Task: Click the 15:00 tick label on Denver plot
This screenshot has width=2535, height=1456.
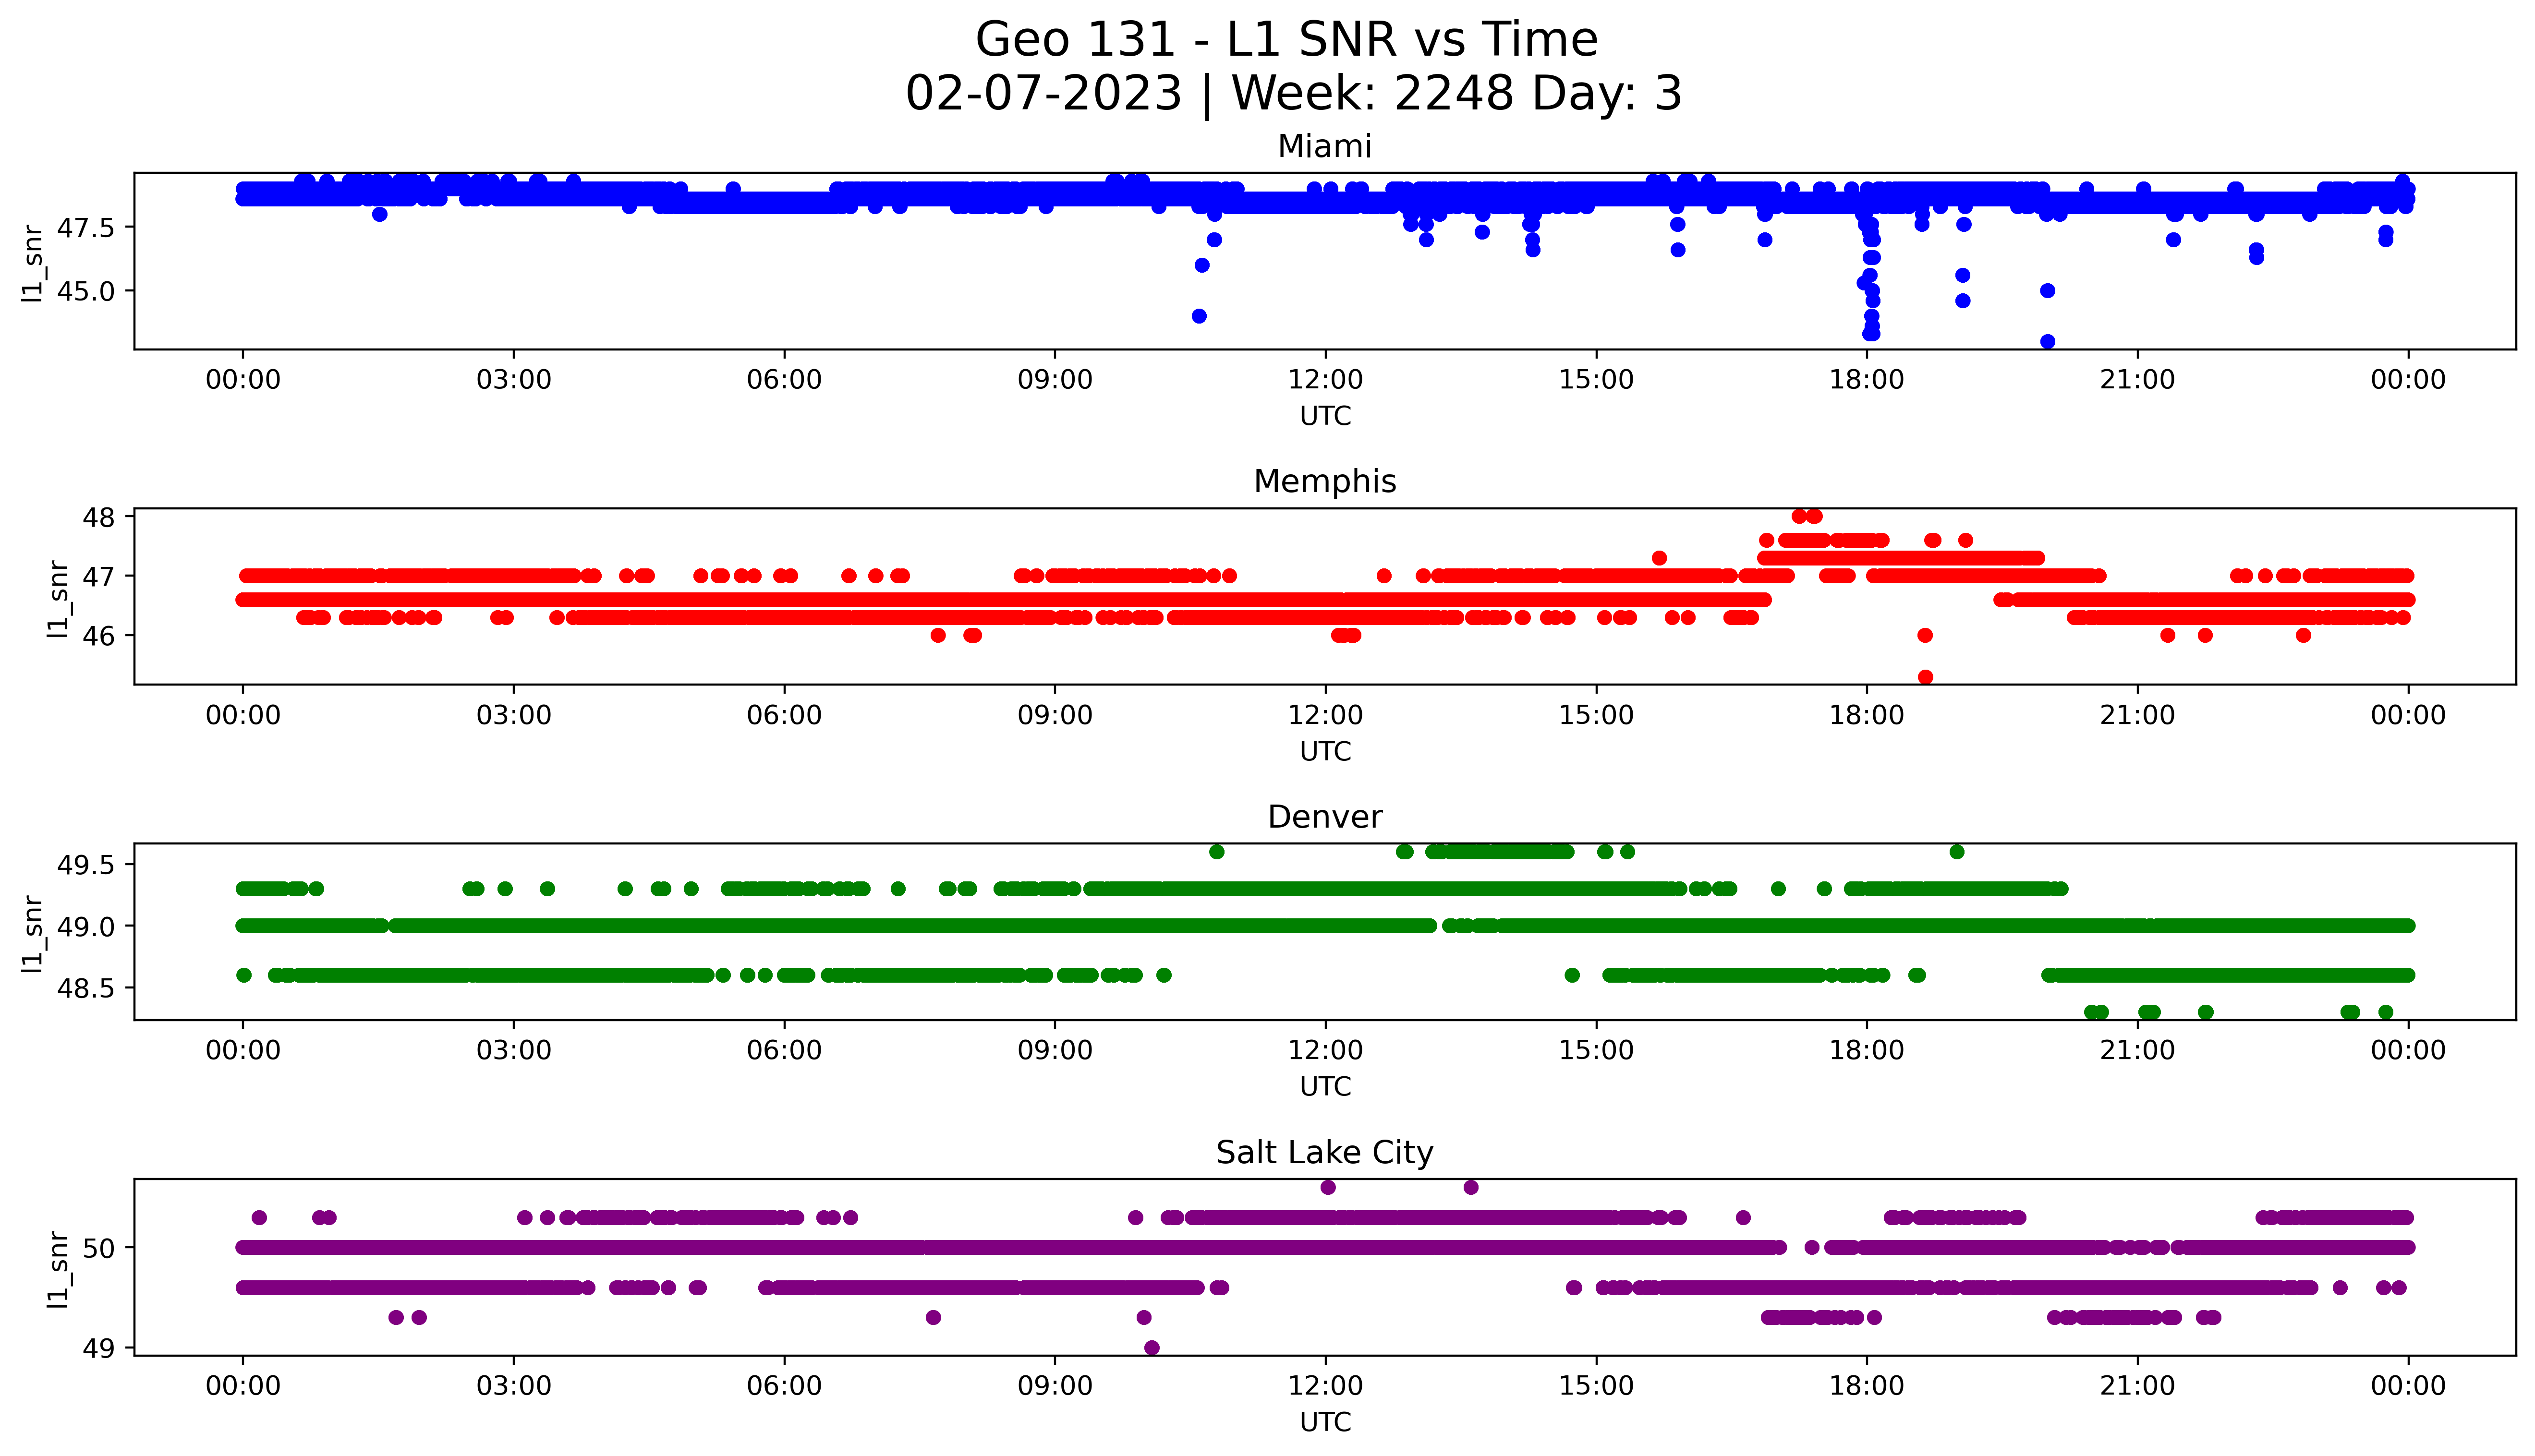Action: 1596,1050
